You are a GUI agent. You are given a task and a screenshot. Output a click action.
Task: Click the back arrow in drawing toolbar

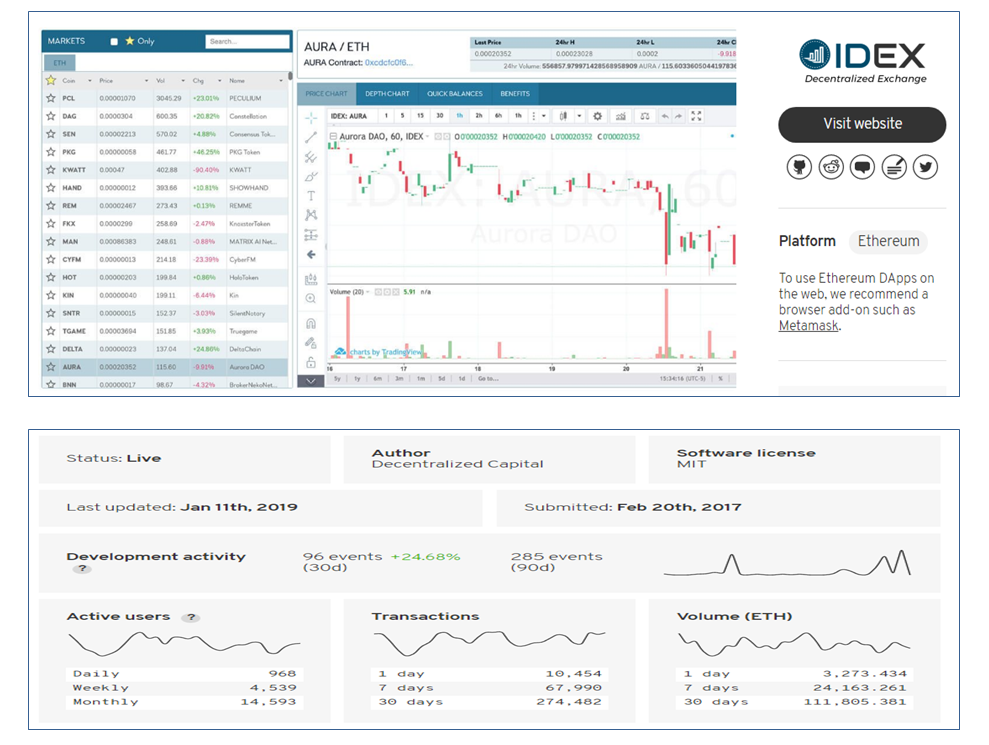(311, 254)
